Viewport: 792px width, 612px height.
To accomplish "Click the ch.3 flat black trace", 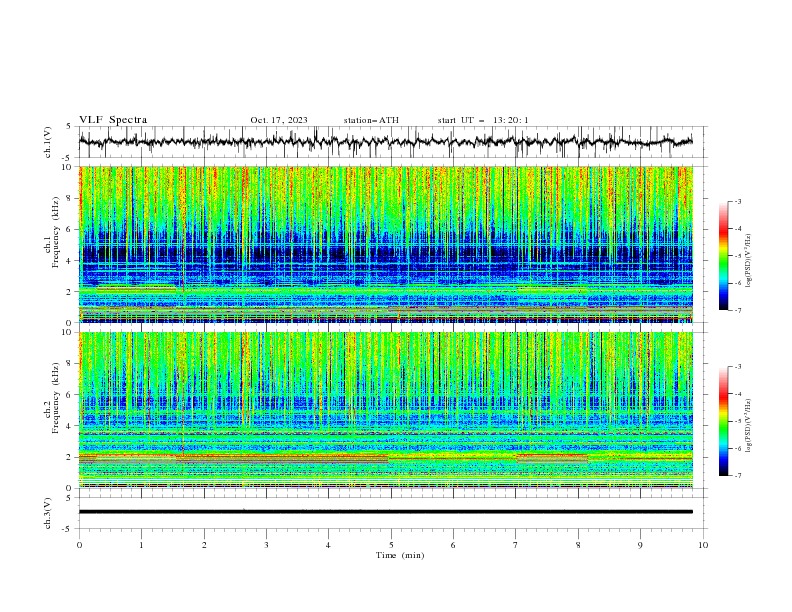I will pos(385,512).
